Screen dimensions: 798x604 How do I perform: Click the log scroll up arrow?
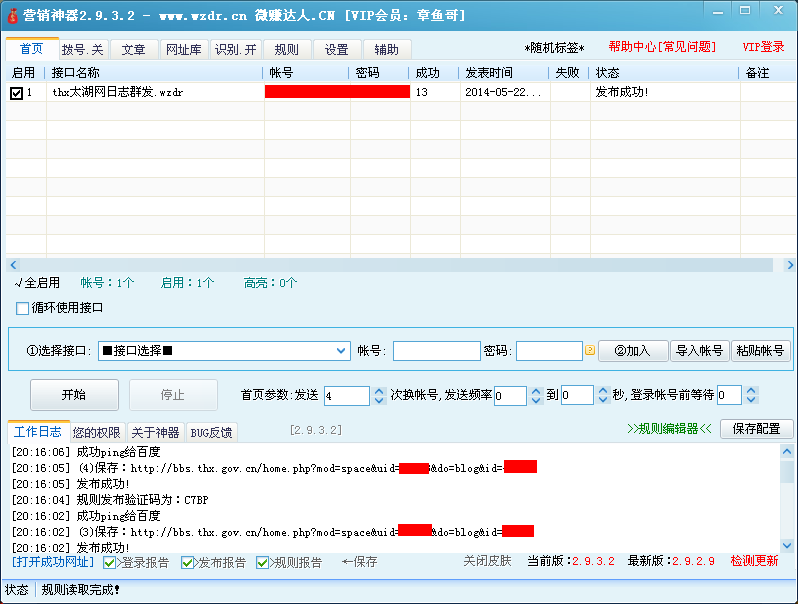[x=787, y=452]
